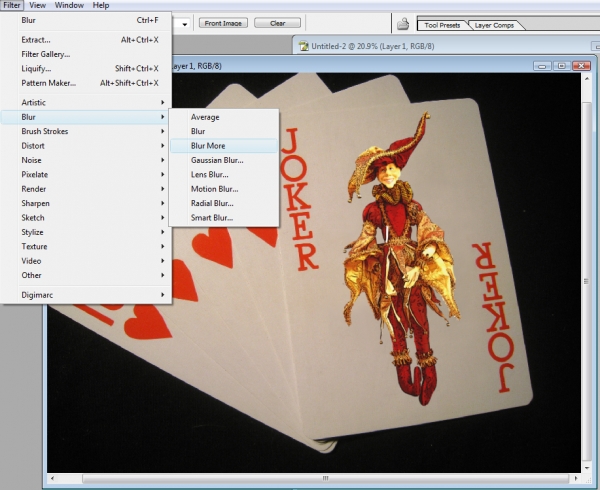
Task: Click the vertical scrollbar thumb
Action: point(587,282)
